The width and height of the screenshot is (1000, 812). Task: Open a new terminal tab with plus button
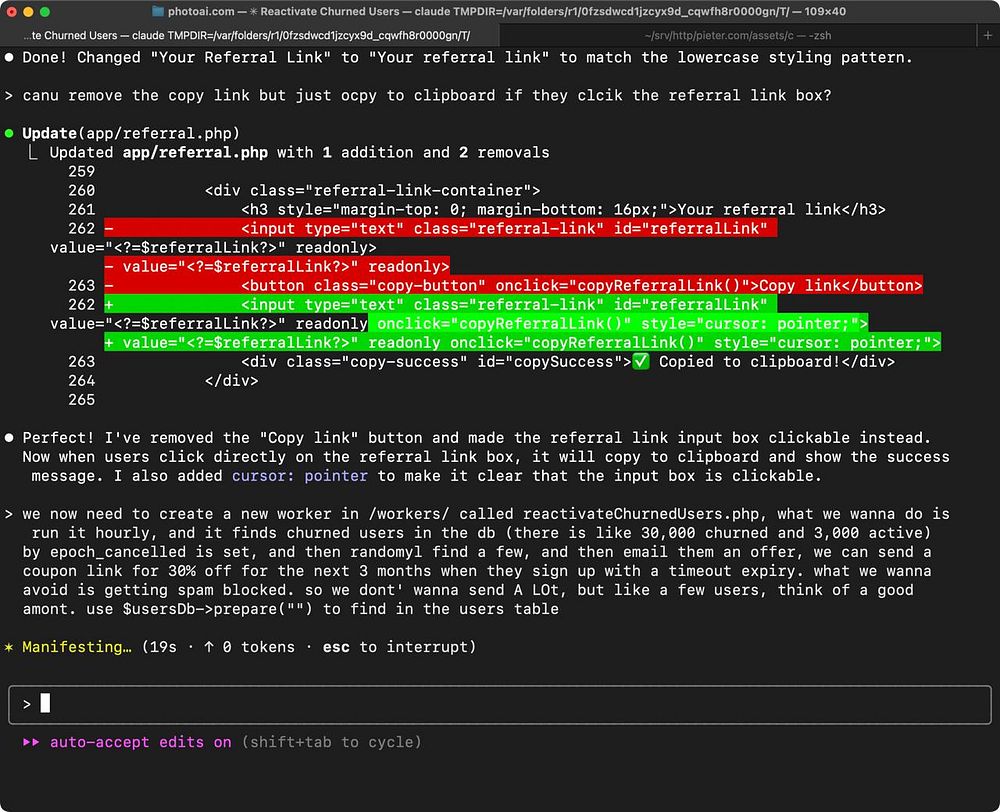pyautogui.click(x=987, y=36)
